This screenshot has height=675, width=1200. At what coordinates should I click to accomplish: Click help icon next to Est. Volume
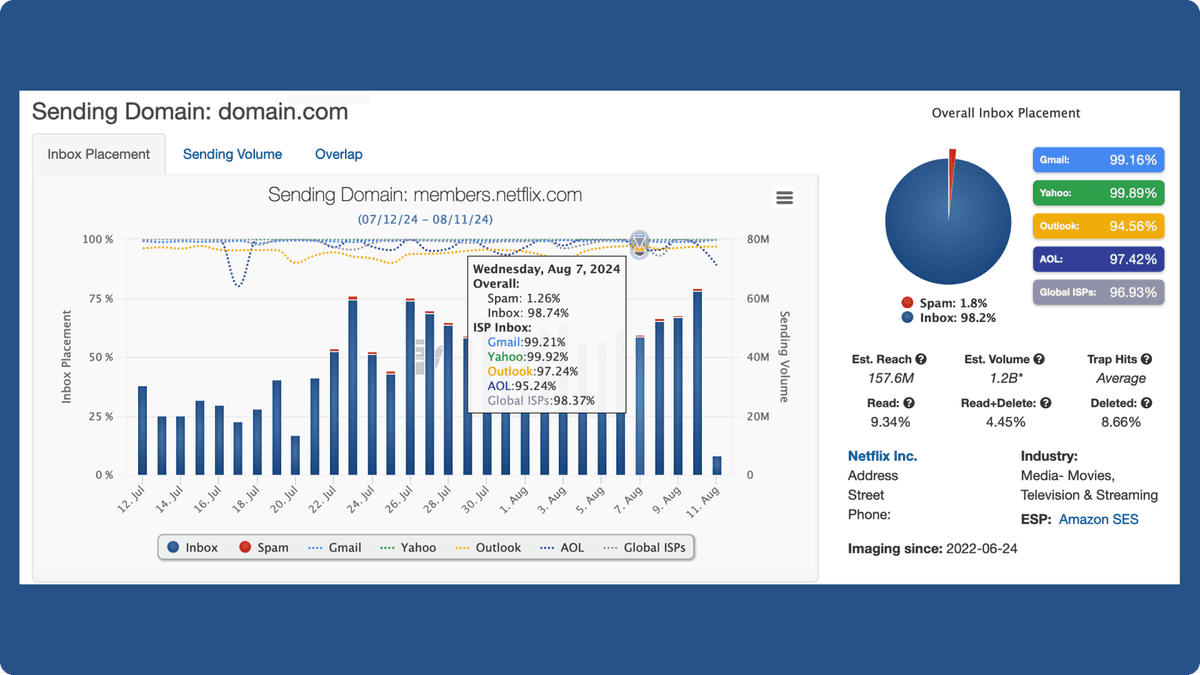point(1039,359)
